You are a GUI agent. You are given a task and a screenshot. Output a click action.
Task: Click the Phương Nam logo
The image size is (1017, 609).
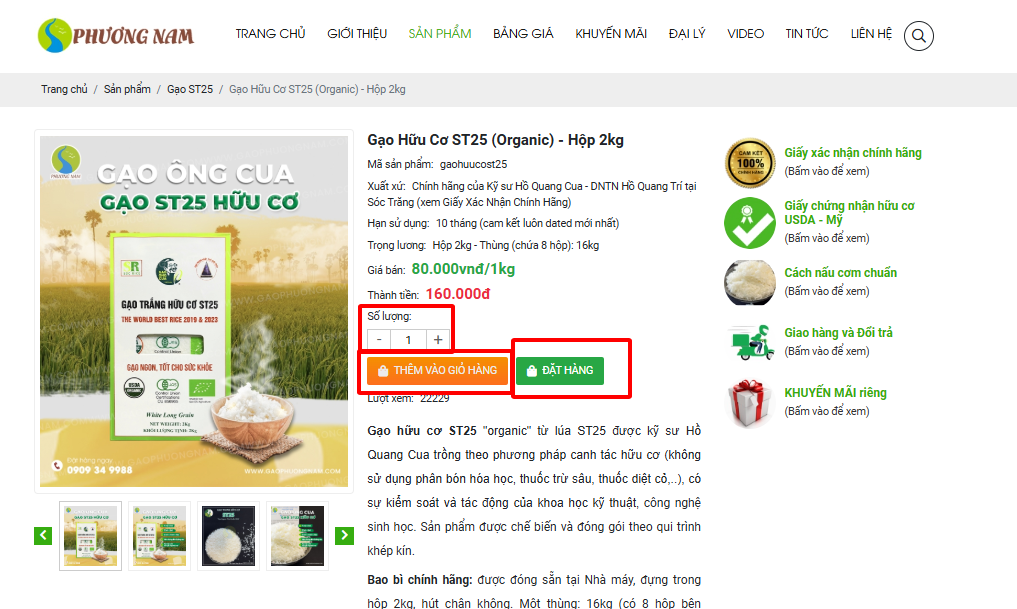(116, 35)
